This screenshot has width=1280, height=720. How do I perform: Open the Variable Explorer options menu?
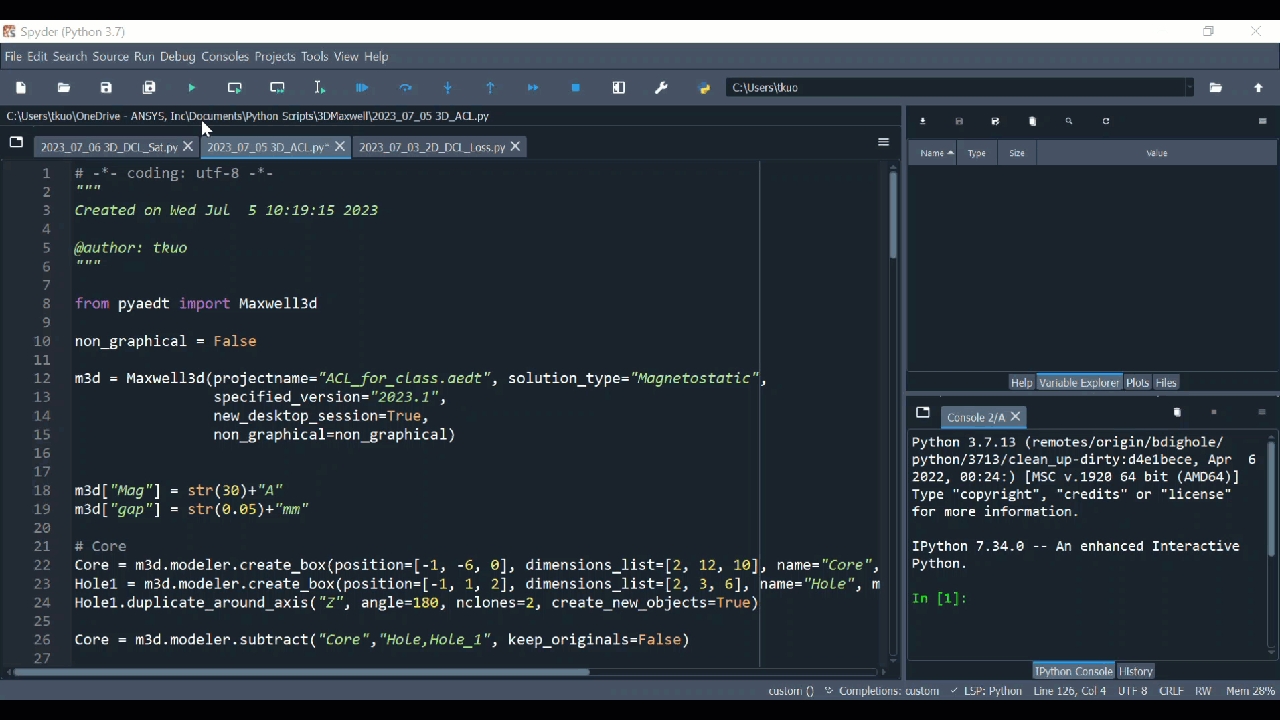click(1263, 122)
